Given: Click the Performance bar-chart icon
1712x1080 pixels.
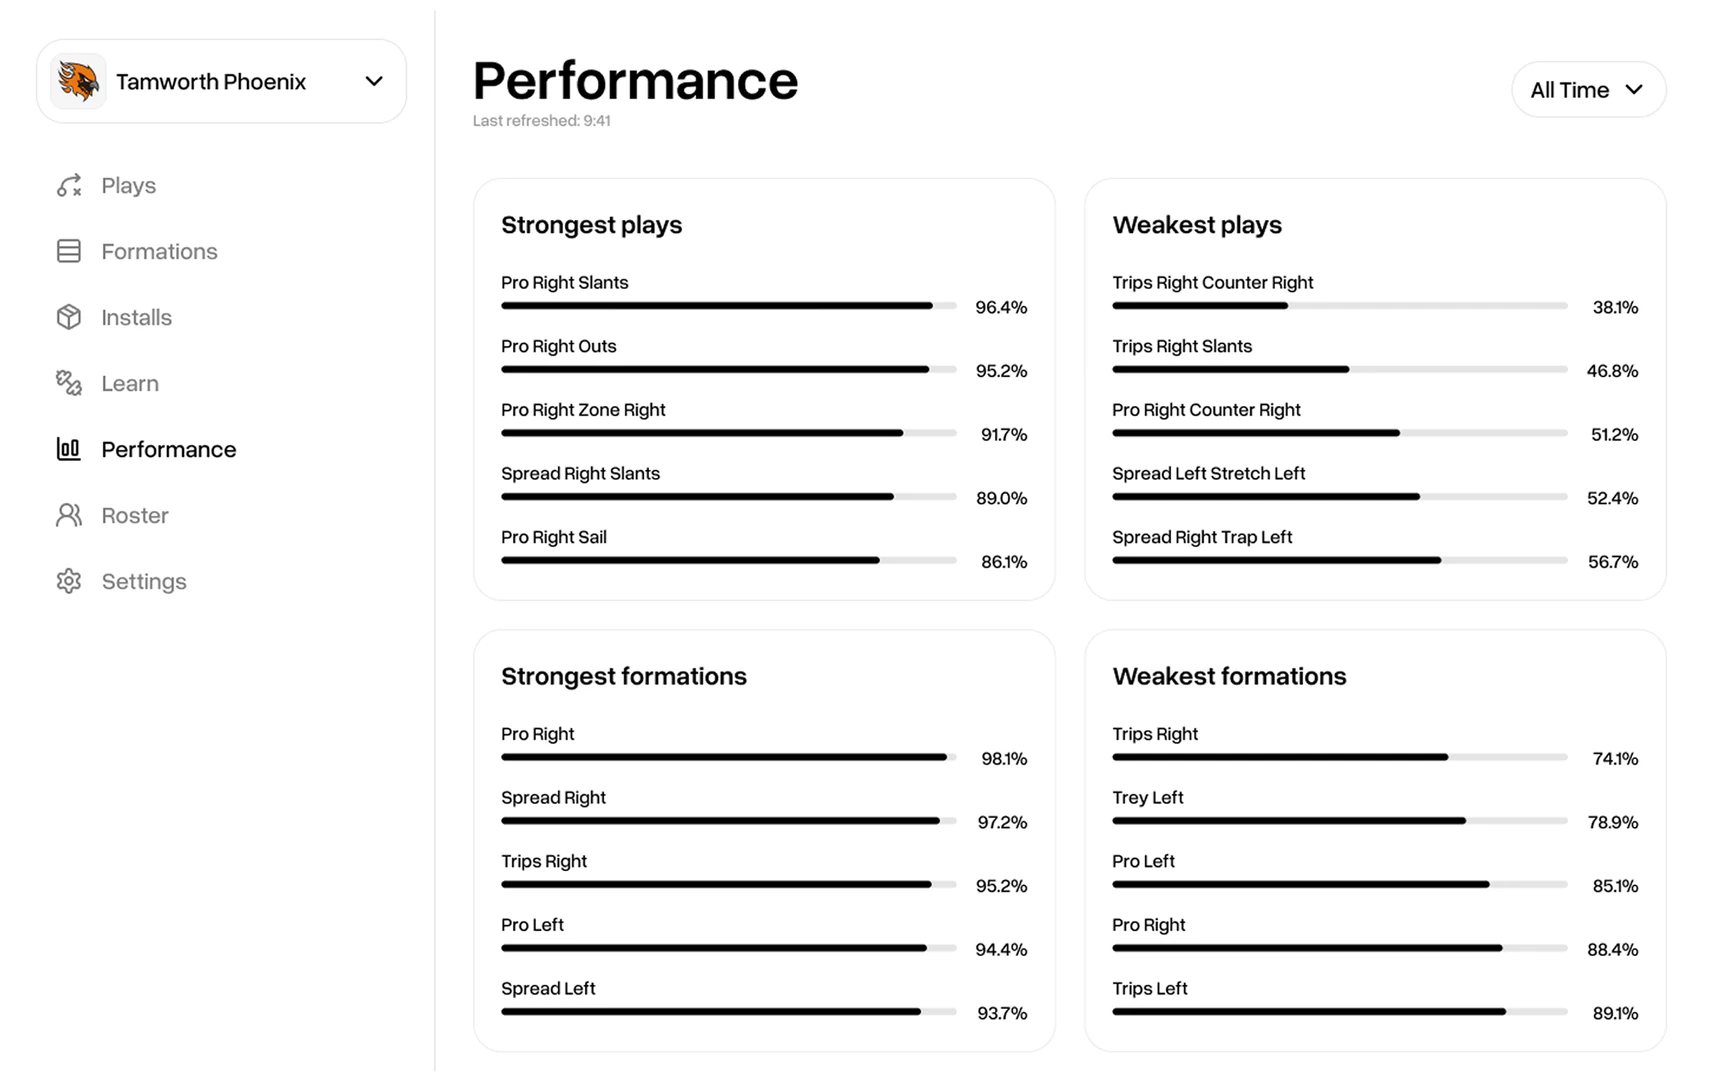Looking at the screenshot, I should click(x=68, y=449).
